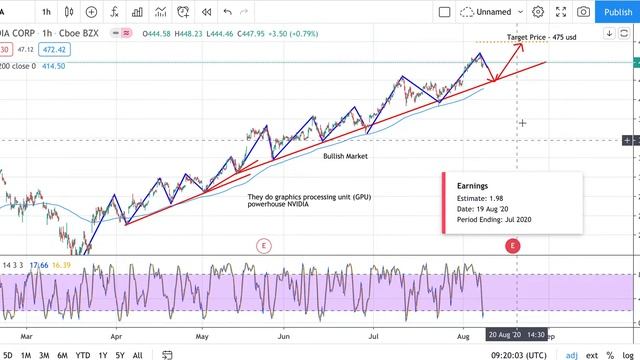Screen dimensions: 640x360
Task: Click the outlined earnings E marker near June
Action: [264, 246]
